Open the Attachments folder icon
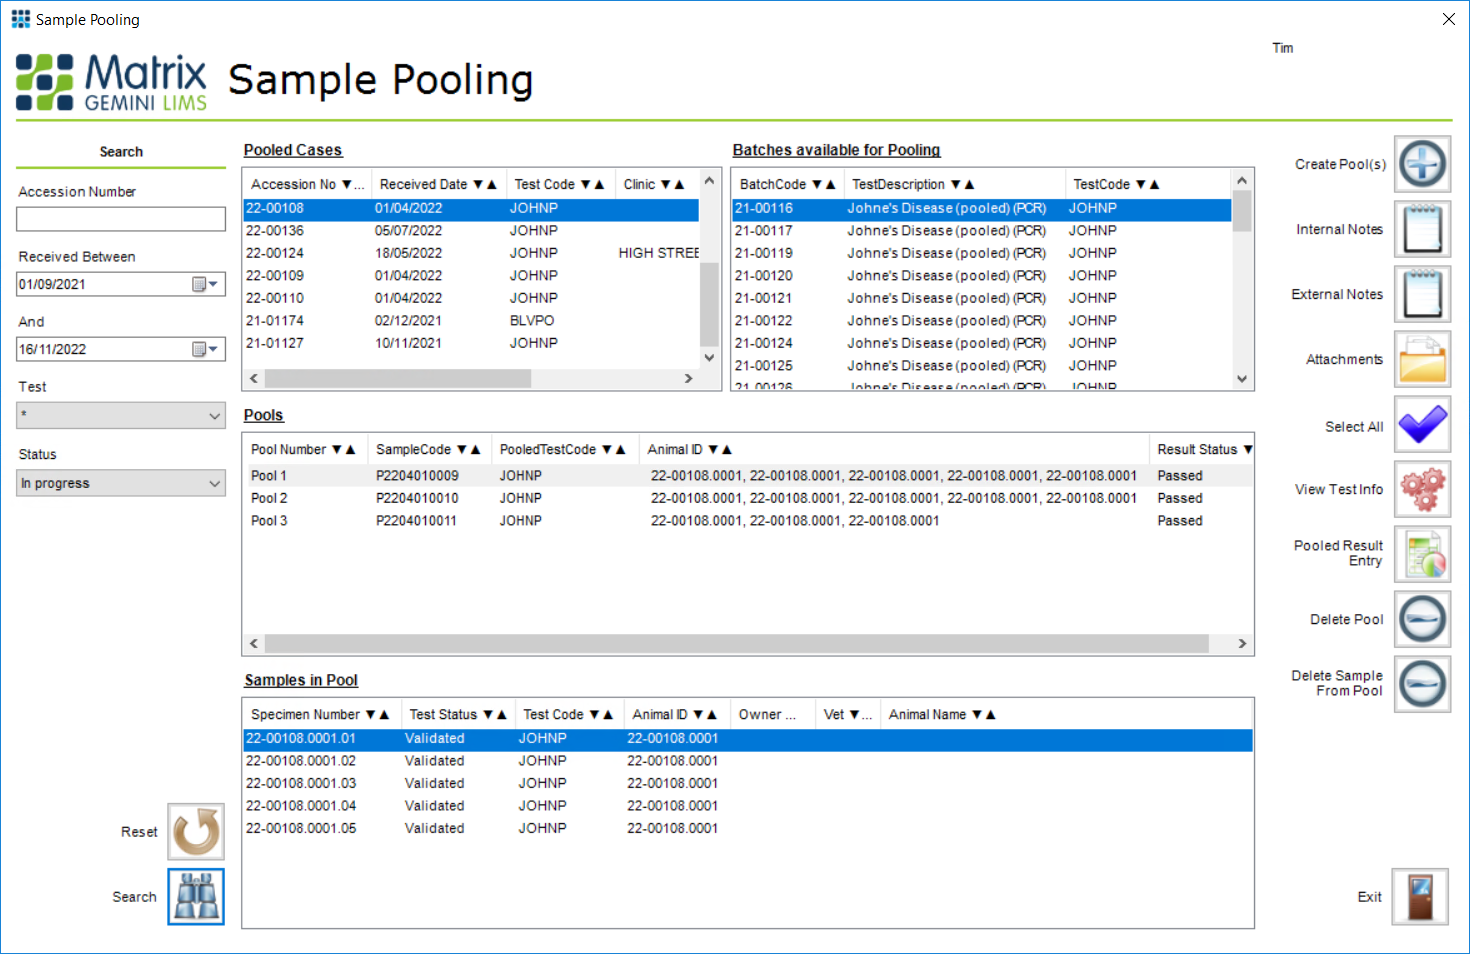This screenshot has height=954, width=1470. (x=1422, y=359)
